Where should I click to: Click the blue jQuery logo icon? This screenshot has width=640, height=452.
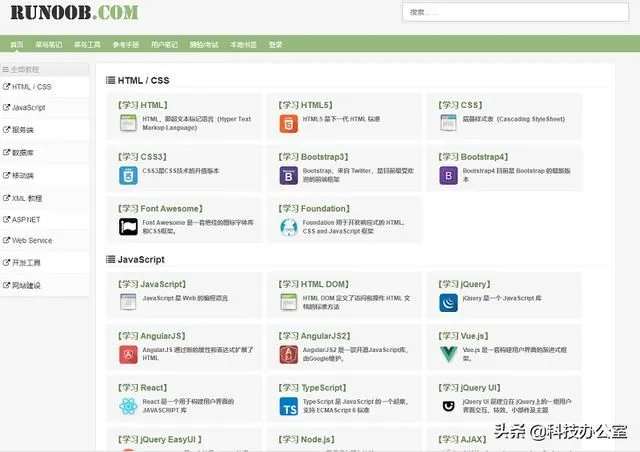[449, 303]
